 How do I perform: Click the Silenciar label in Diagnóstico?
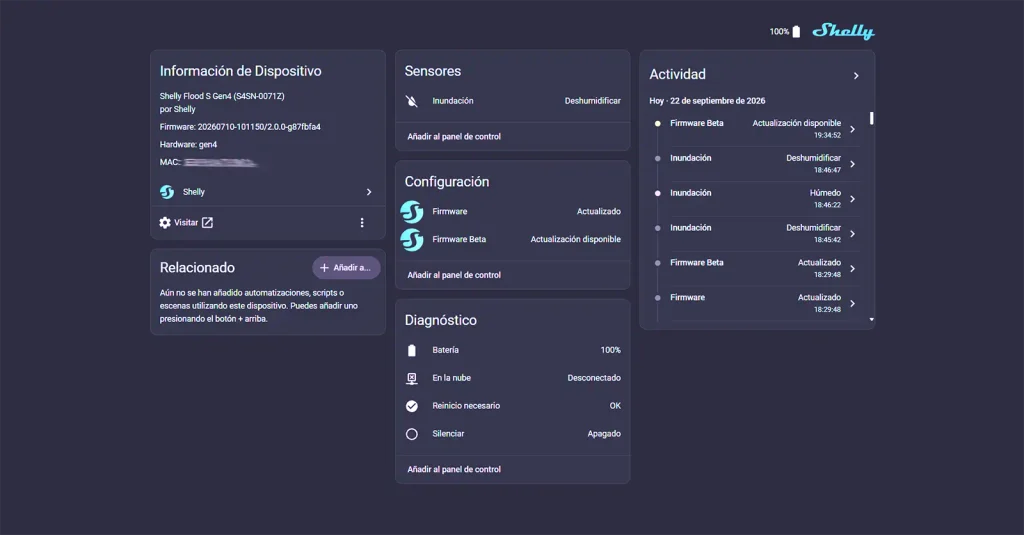pyautogui.click(x=448, y=434)
